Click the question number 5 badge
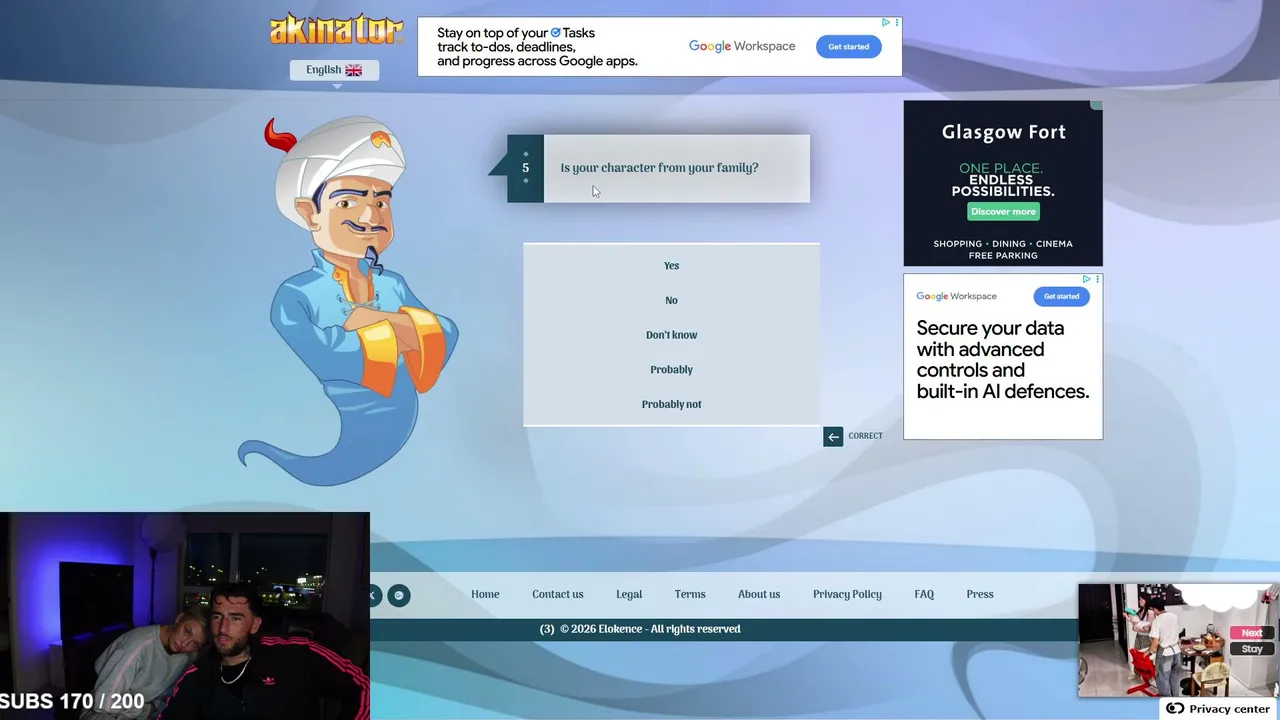This screenshot has height=720, width=1280. (x=526, y=168)
